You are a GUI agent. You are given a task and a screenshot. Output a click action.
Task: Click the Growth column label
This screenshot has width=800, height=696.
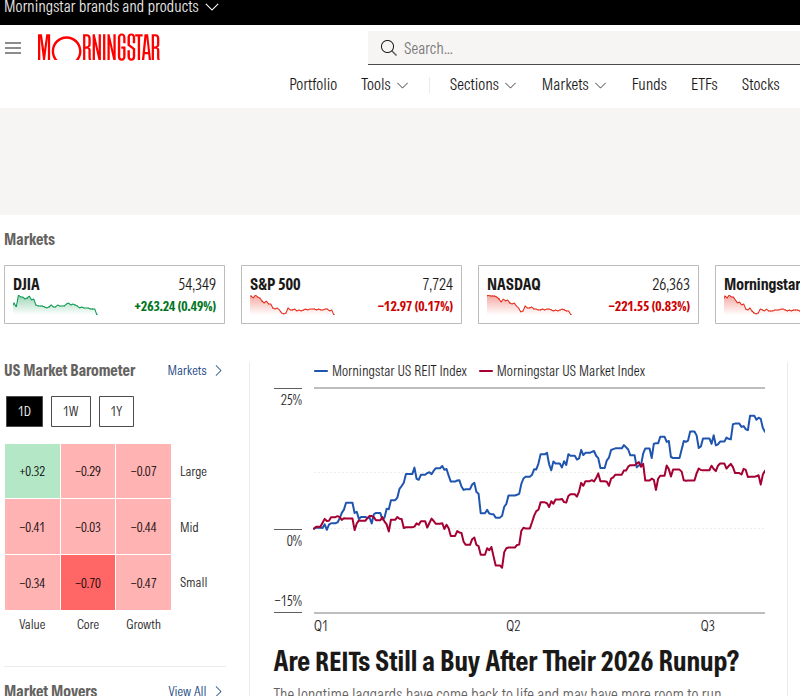pyautogui.click(x=143, y=625)
